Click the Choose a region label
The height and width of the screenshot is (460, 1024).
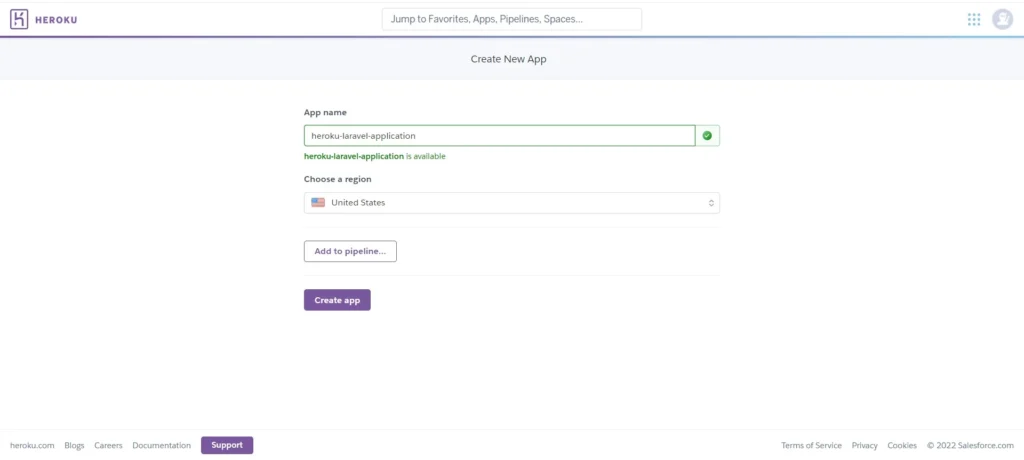(x=338, y=179)
